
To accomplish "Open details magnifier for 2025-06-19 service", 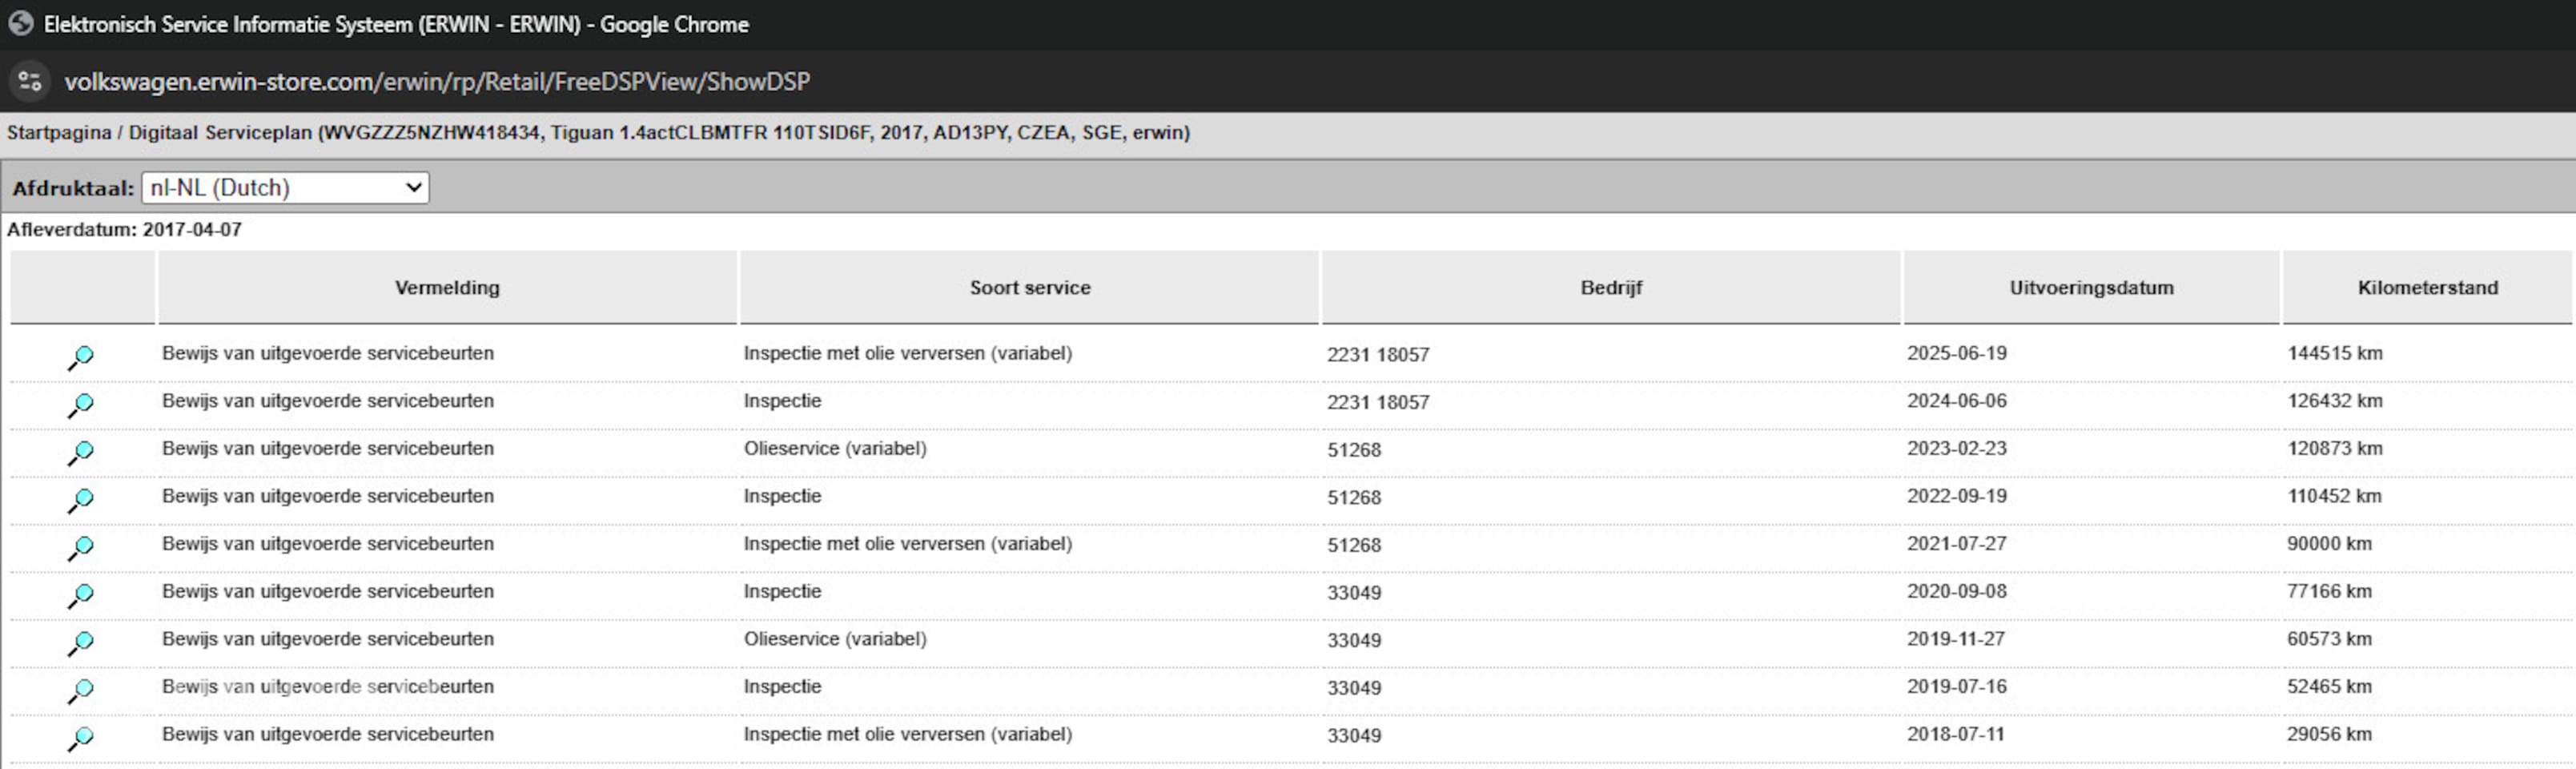I will [81, 357].
